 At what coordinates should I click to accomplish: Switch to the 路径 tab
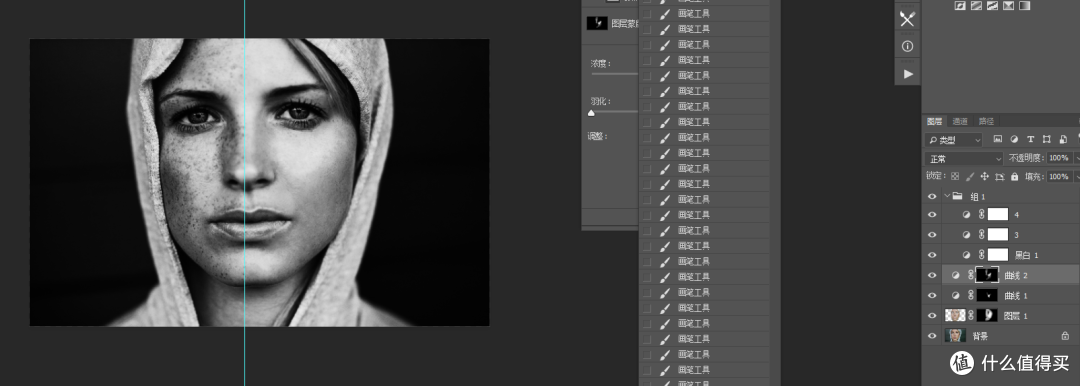986,121
